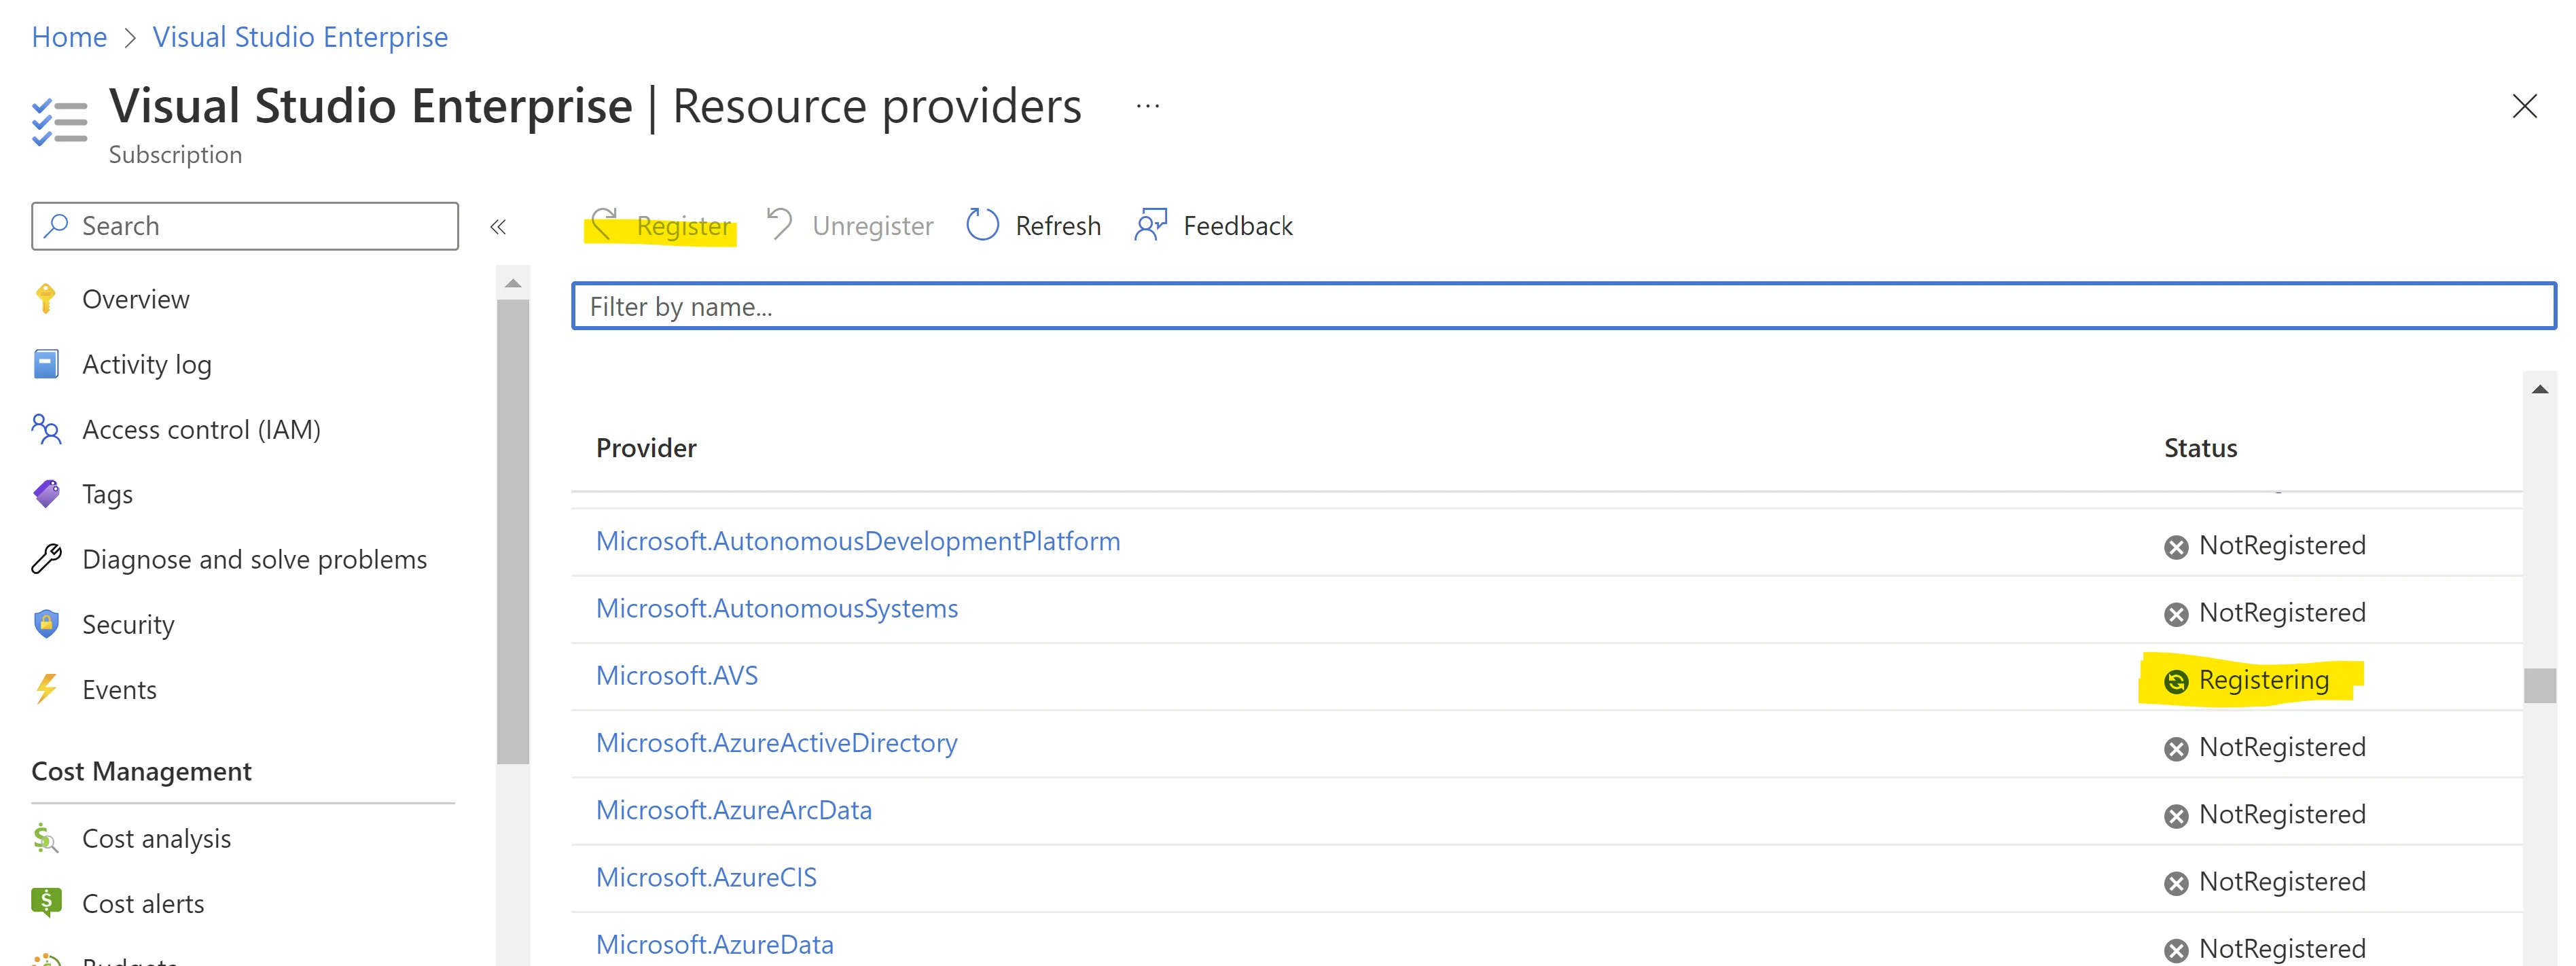The image size is (2576, 966).
Task: Open the Microsoft.AzureActiveDirectory provider link
Action: coord(776,743)
